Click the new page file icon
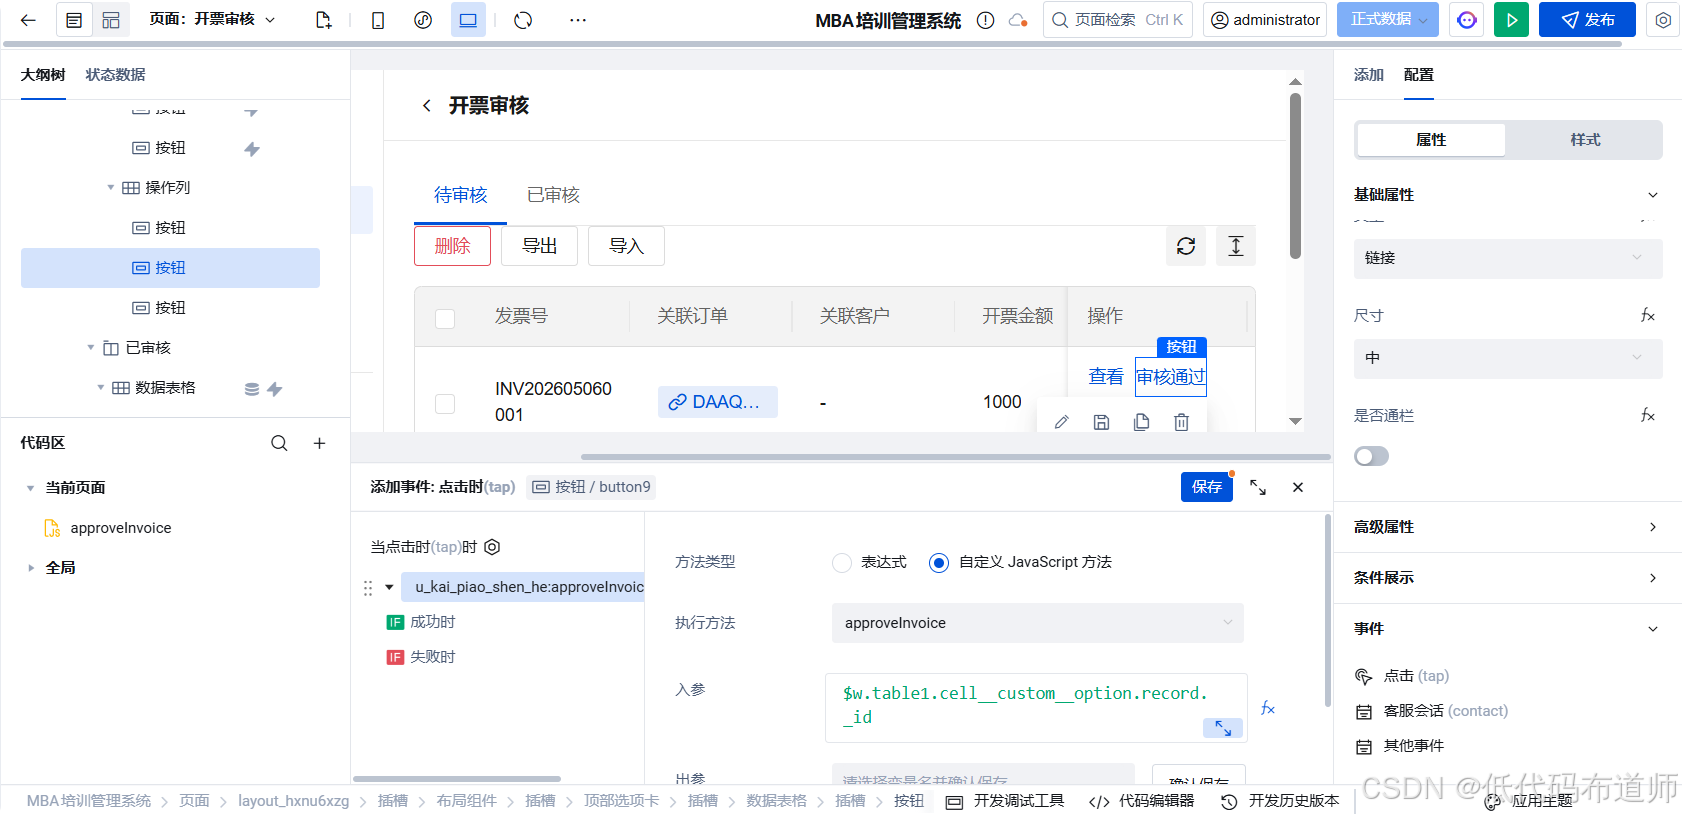The height and width of the screenshot is (818, 1682). point(323,20)
